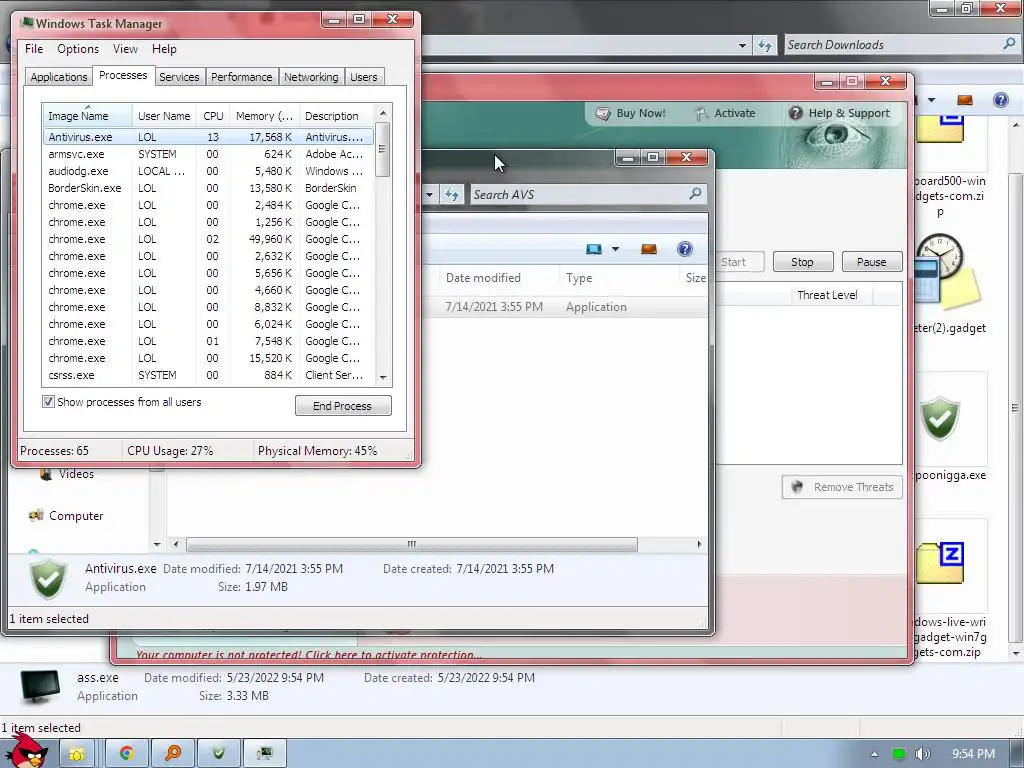Viewport: 1024px width, 768px height.
Task: Click the disabled Start scan button
Action: 739,262
